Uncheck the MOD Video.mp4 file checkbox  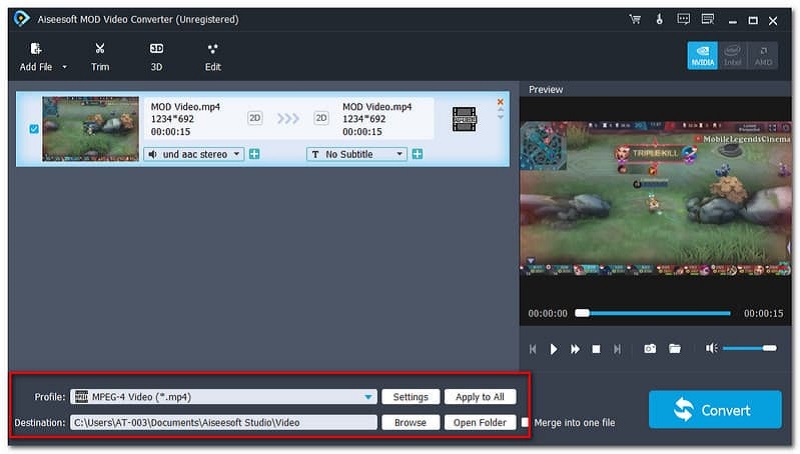tap(34, 129)
